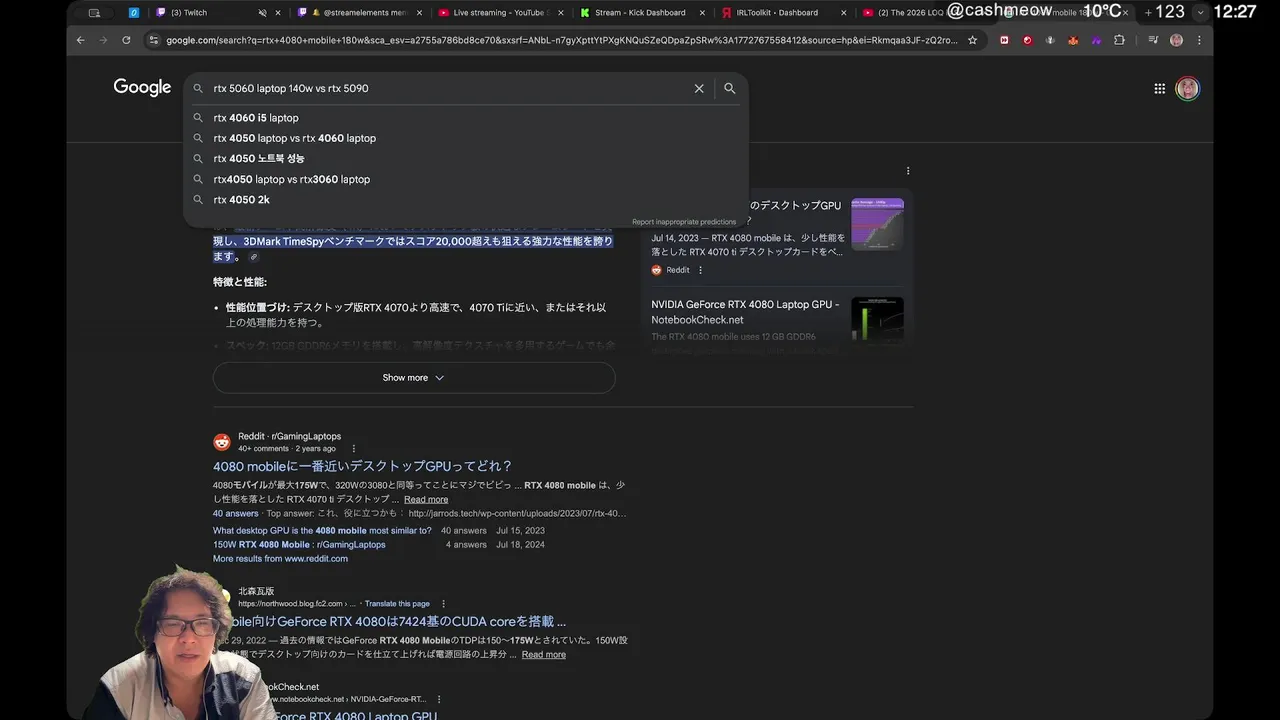Open three-dot menu above the side panel
Viewport: 1280px width, 720px height.
coord(908,171)
